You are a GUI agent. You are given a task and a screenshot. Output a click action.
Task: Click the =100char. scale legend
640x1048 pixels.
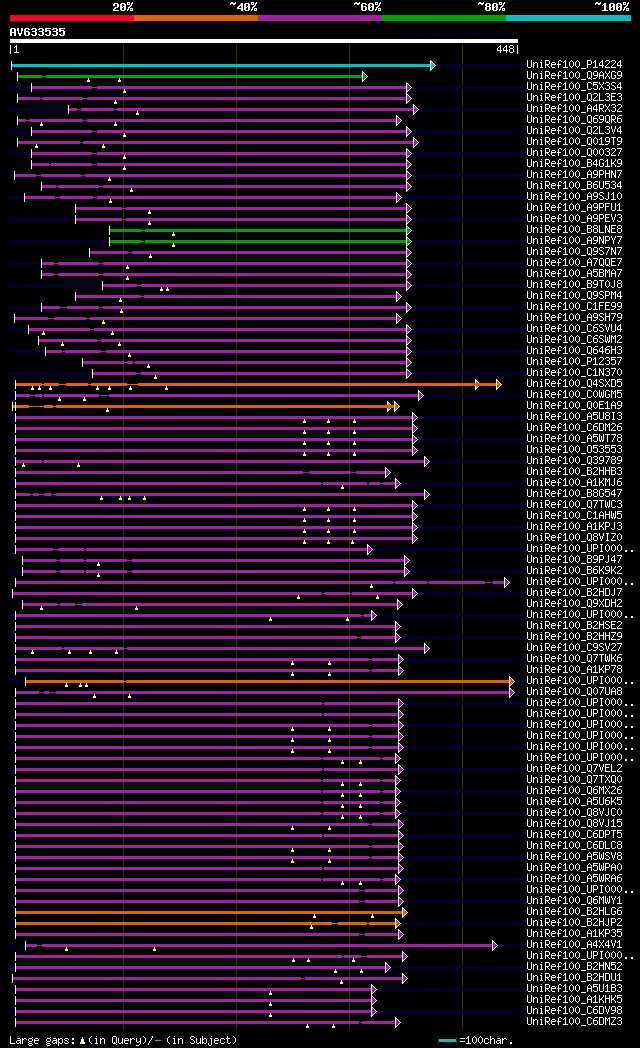pos(476,1041)
